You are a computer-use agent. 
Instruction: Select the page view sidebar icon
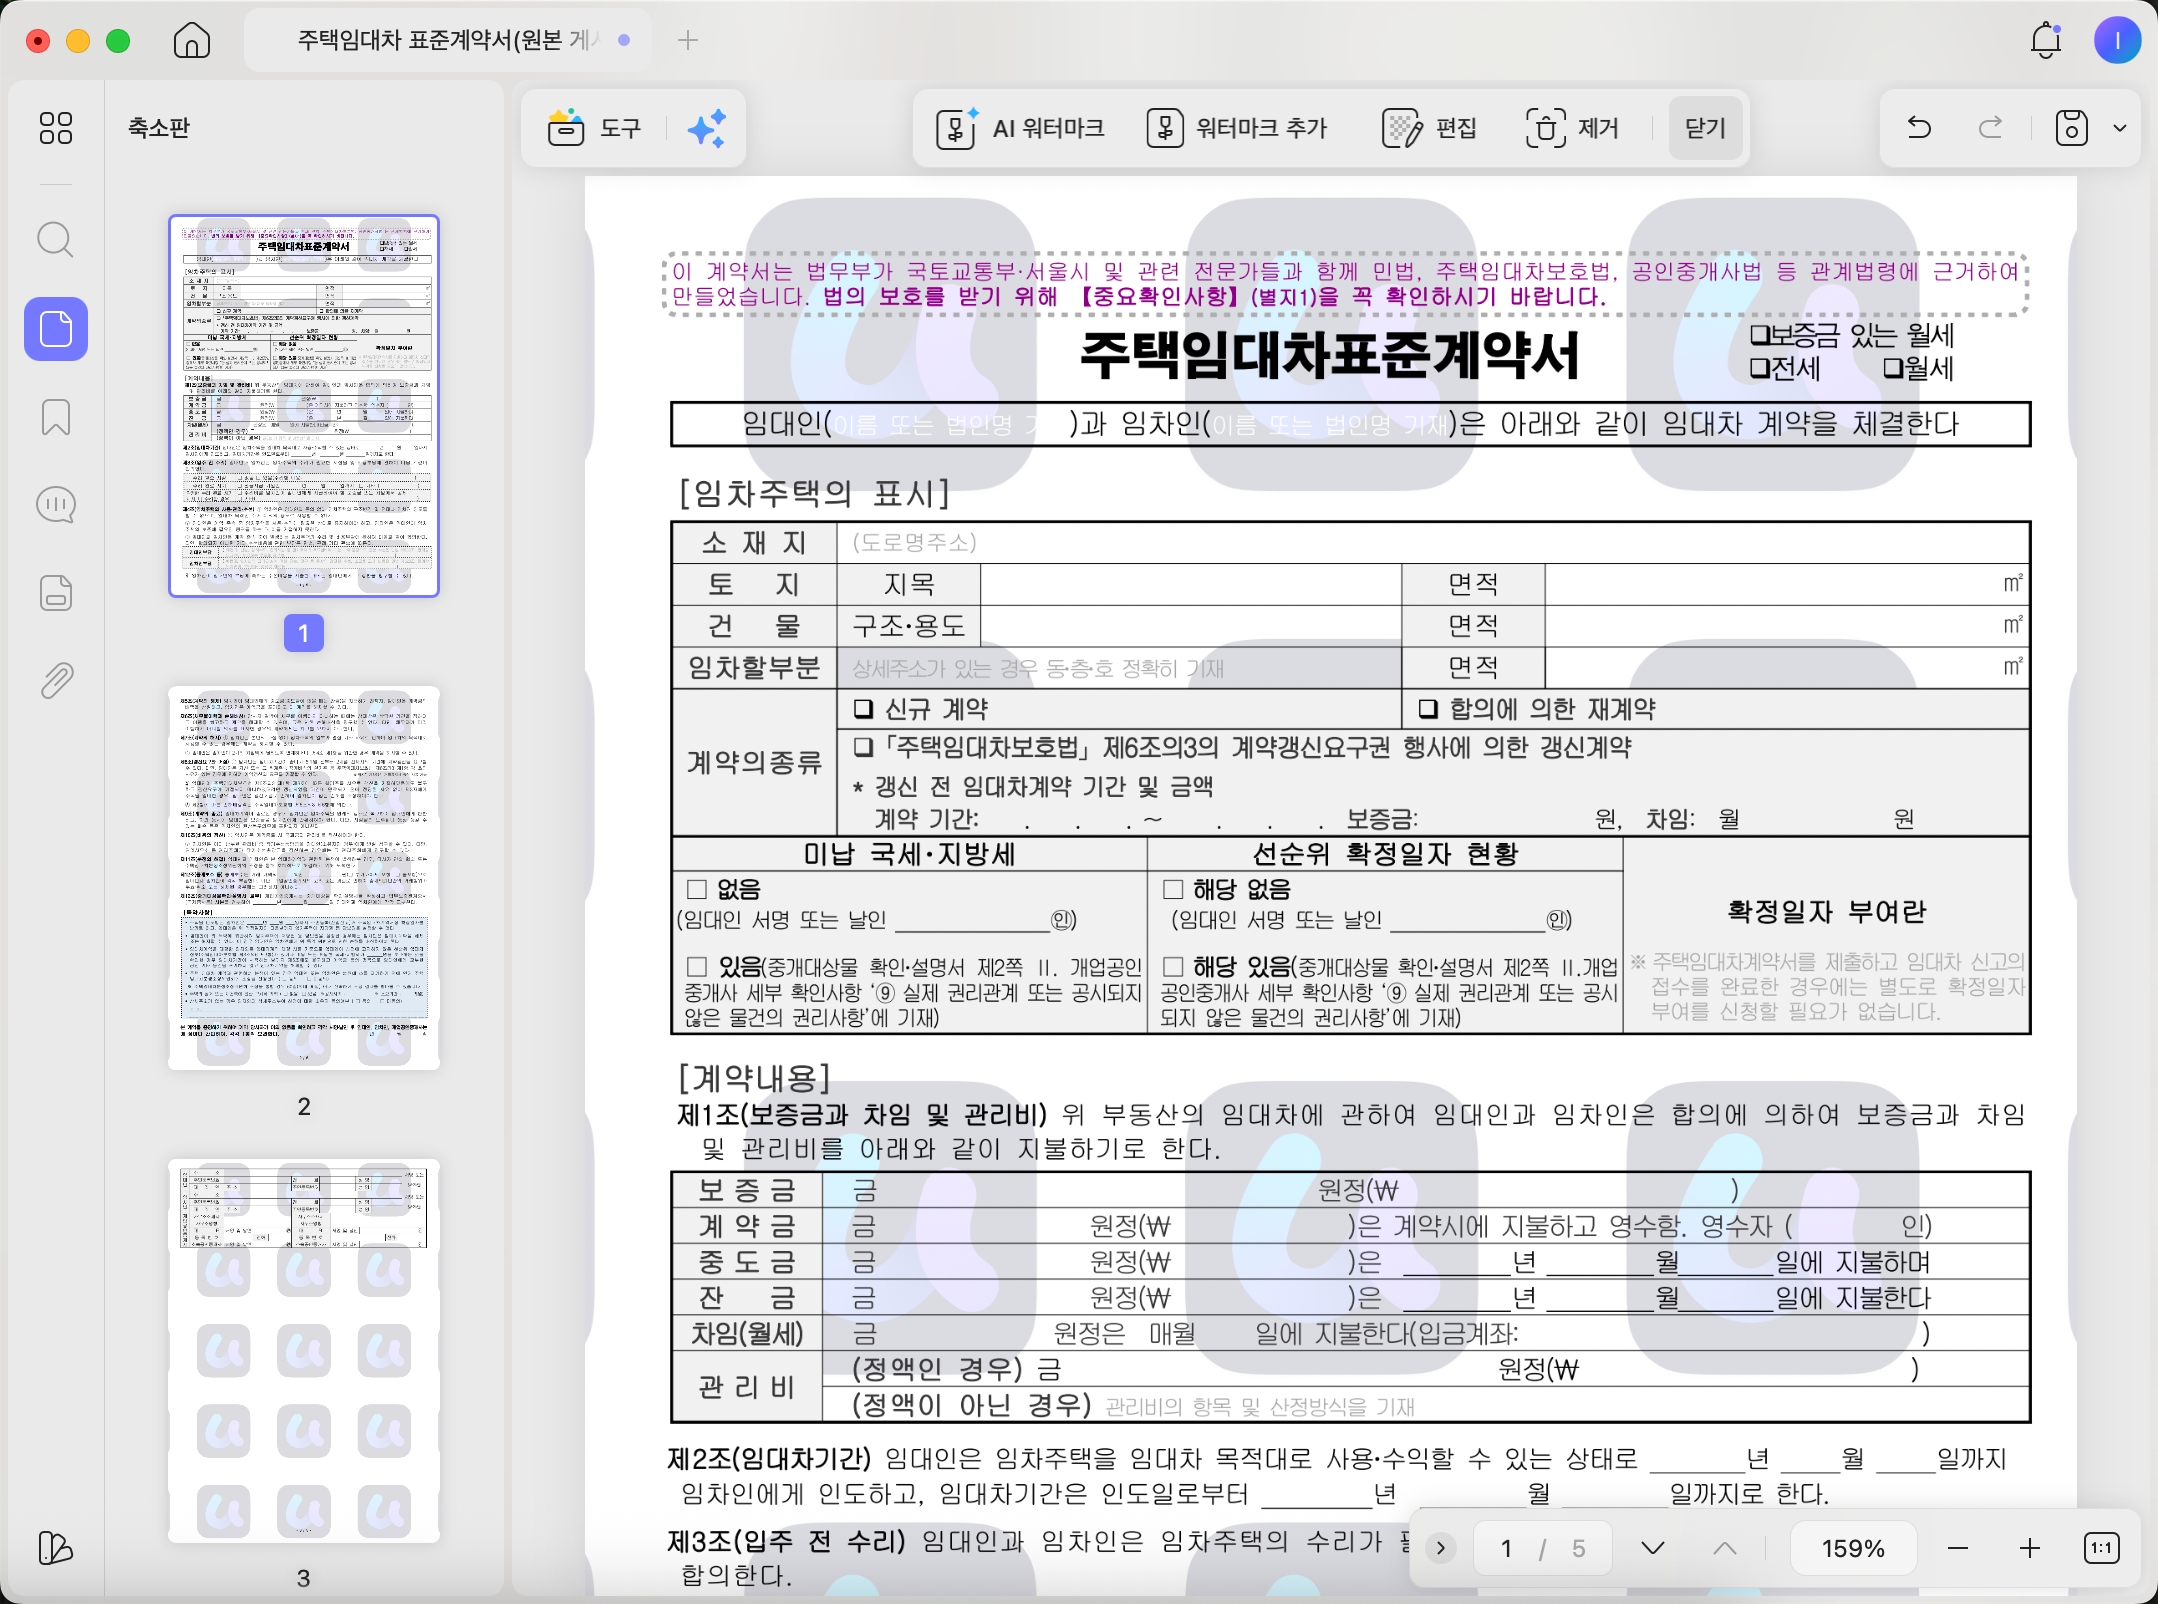56,328
